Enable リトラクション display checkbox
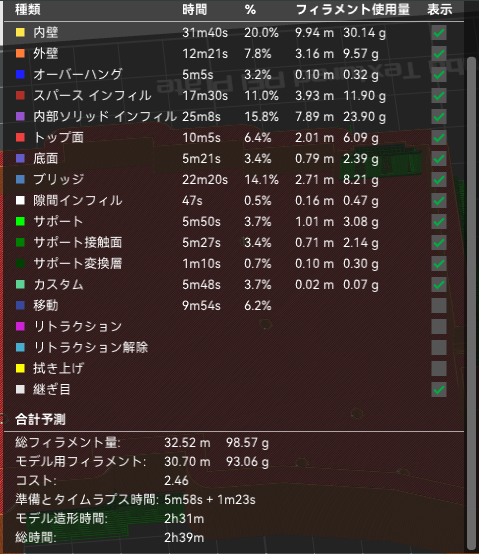This screenshot has width=479, height=554. pyautogui.click(x=439, y=326)
